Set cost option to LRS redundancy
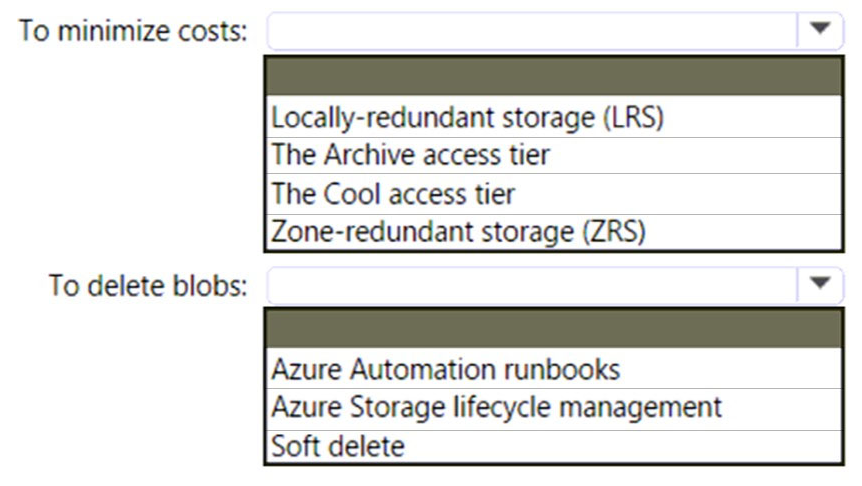Viewport: 862px width, 486px height. tap(554, 117)
